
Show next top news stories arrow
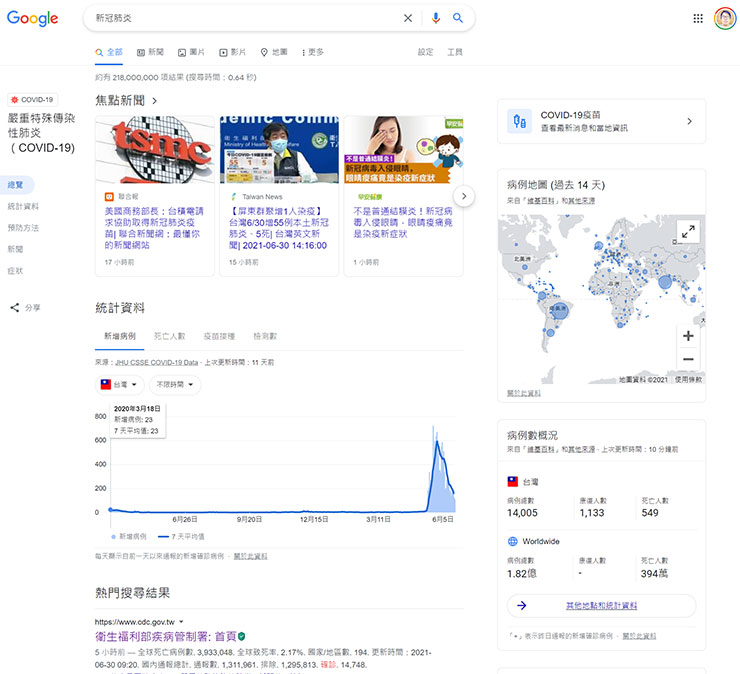click(x=464, y=196)
